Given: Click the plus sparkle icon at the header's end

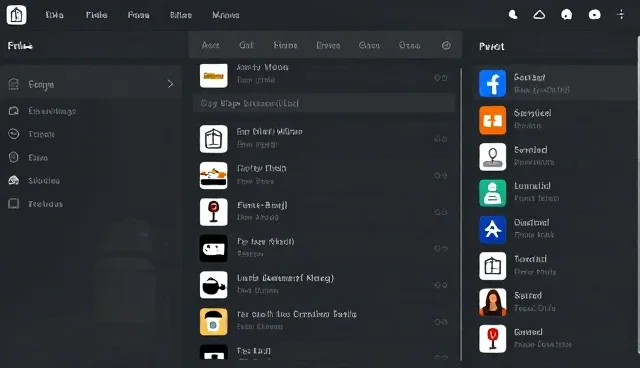Looking at the screenshot, I should (620, 15).
